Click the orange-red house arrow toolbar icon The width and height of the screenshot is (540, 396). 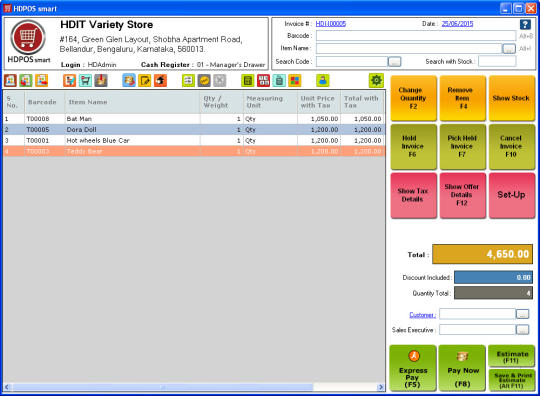pyautogui.click(x=160, y=81)
